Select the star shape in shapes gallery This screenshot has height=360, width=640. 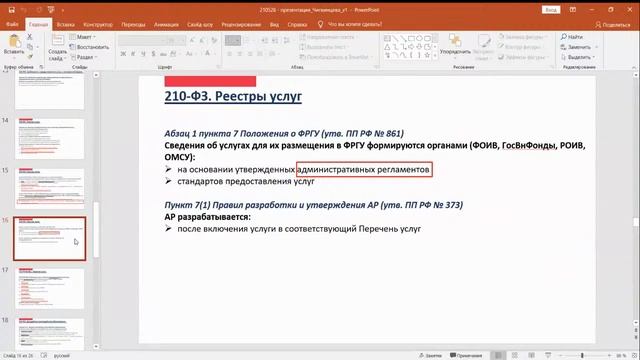pyautogui.click(x=427, y=55)
